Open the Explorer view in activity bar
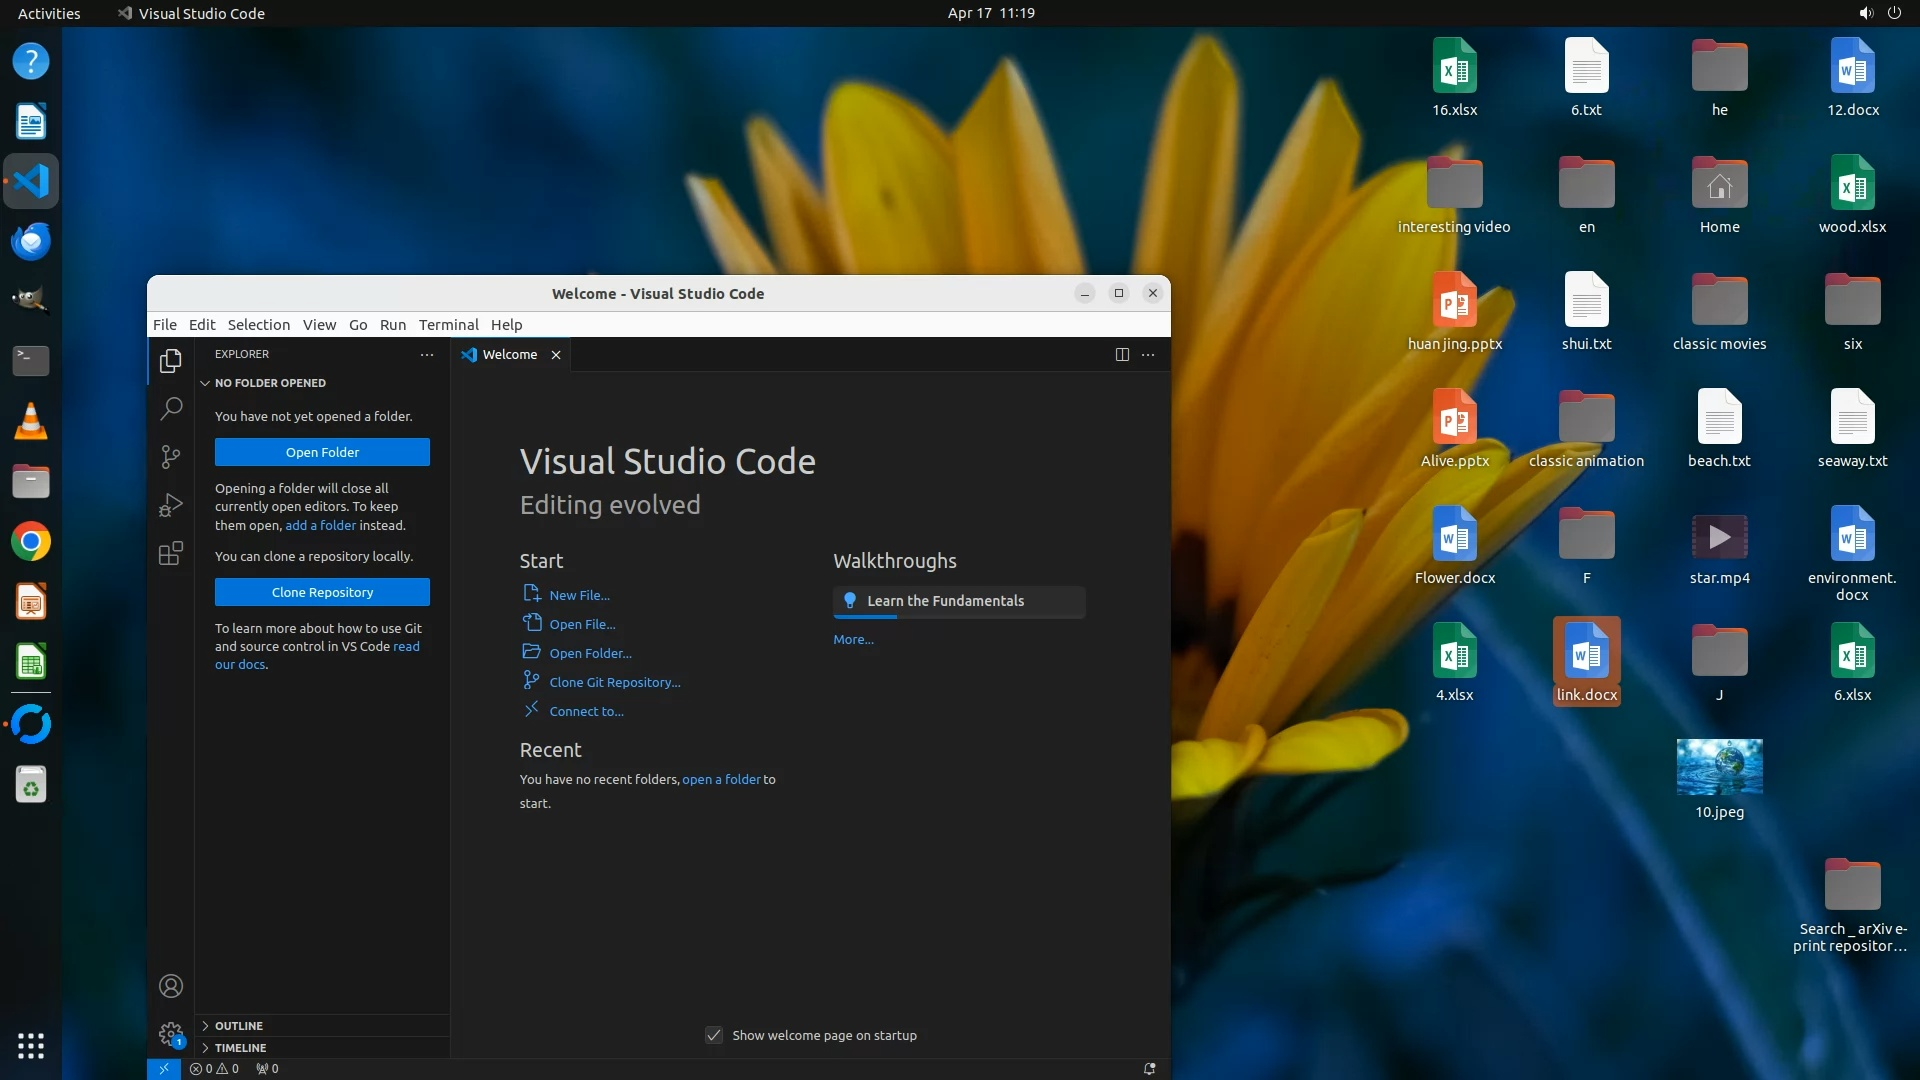Viewport: 1920px width, 1080px height. pyautogui.click(x=171, y=360)
